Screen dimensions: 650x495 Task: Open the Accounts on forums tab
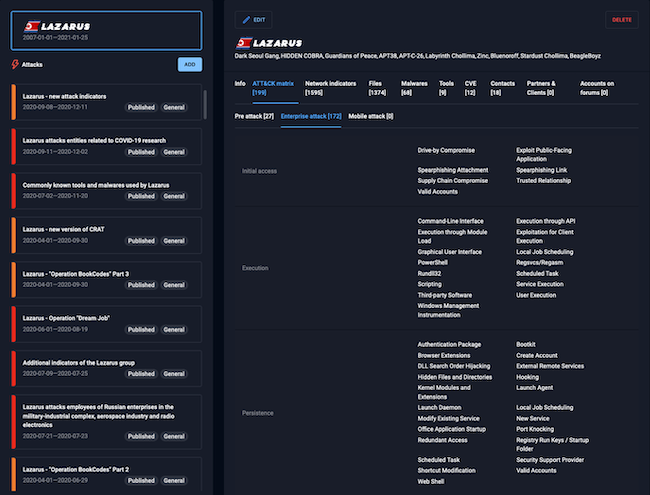pos(597,88)
